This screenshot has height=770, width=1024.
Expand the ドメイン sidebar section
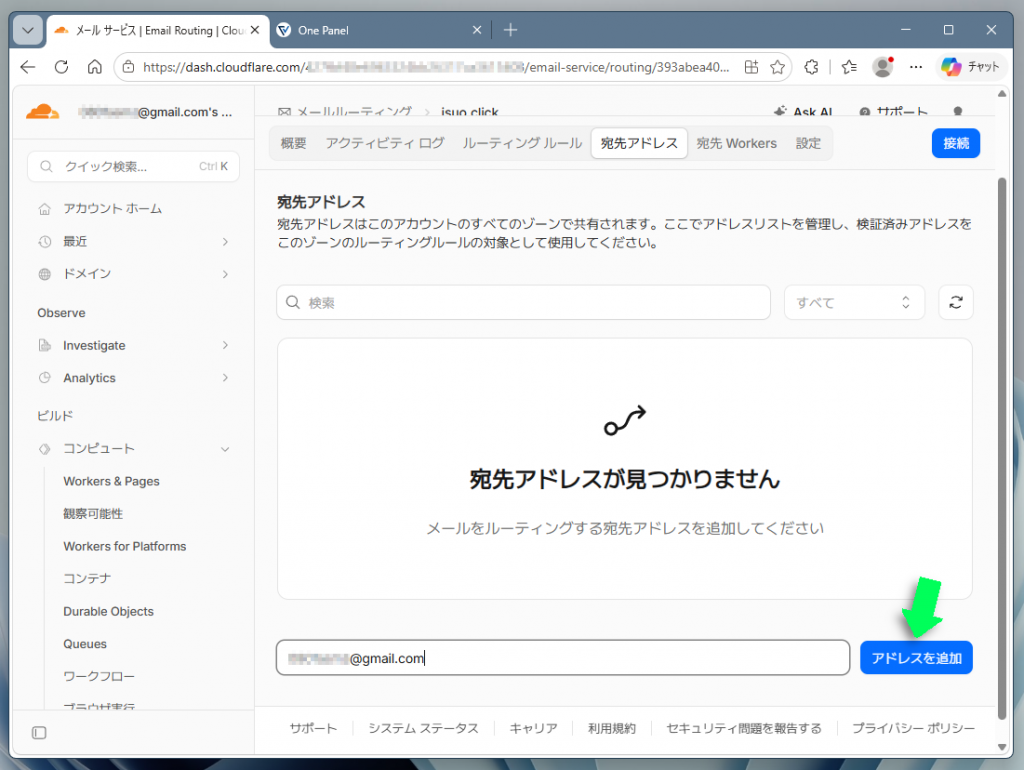click(x=133, y=274)
